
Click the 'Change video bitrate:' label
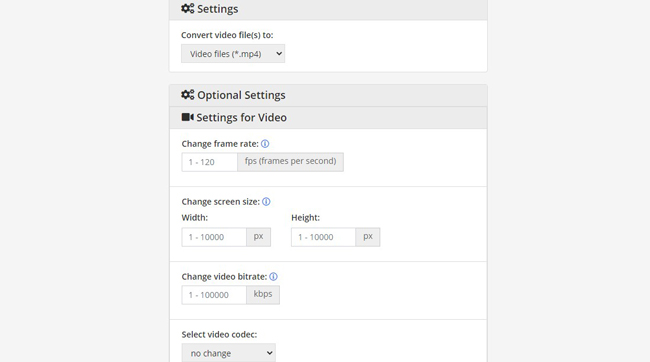click(224, 277)
